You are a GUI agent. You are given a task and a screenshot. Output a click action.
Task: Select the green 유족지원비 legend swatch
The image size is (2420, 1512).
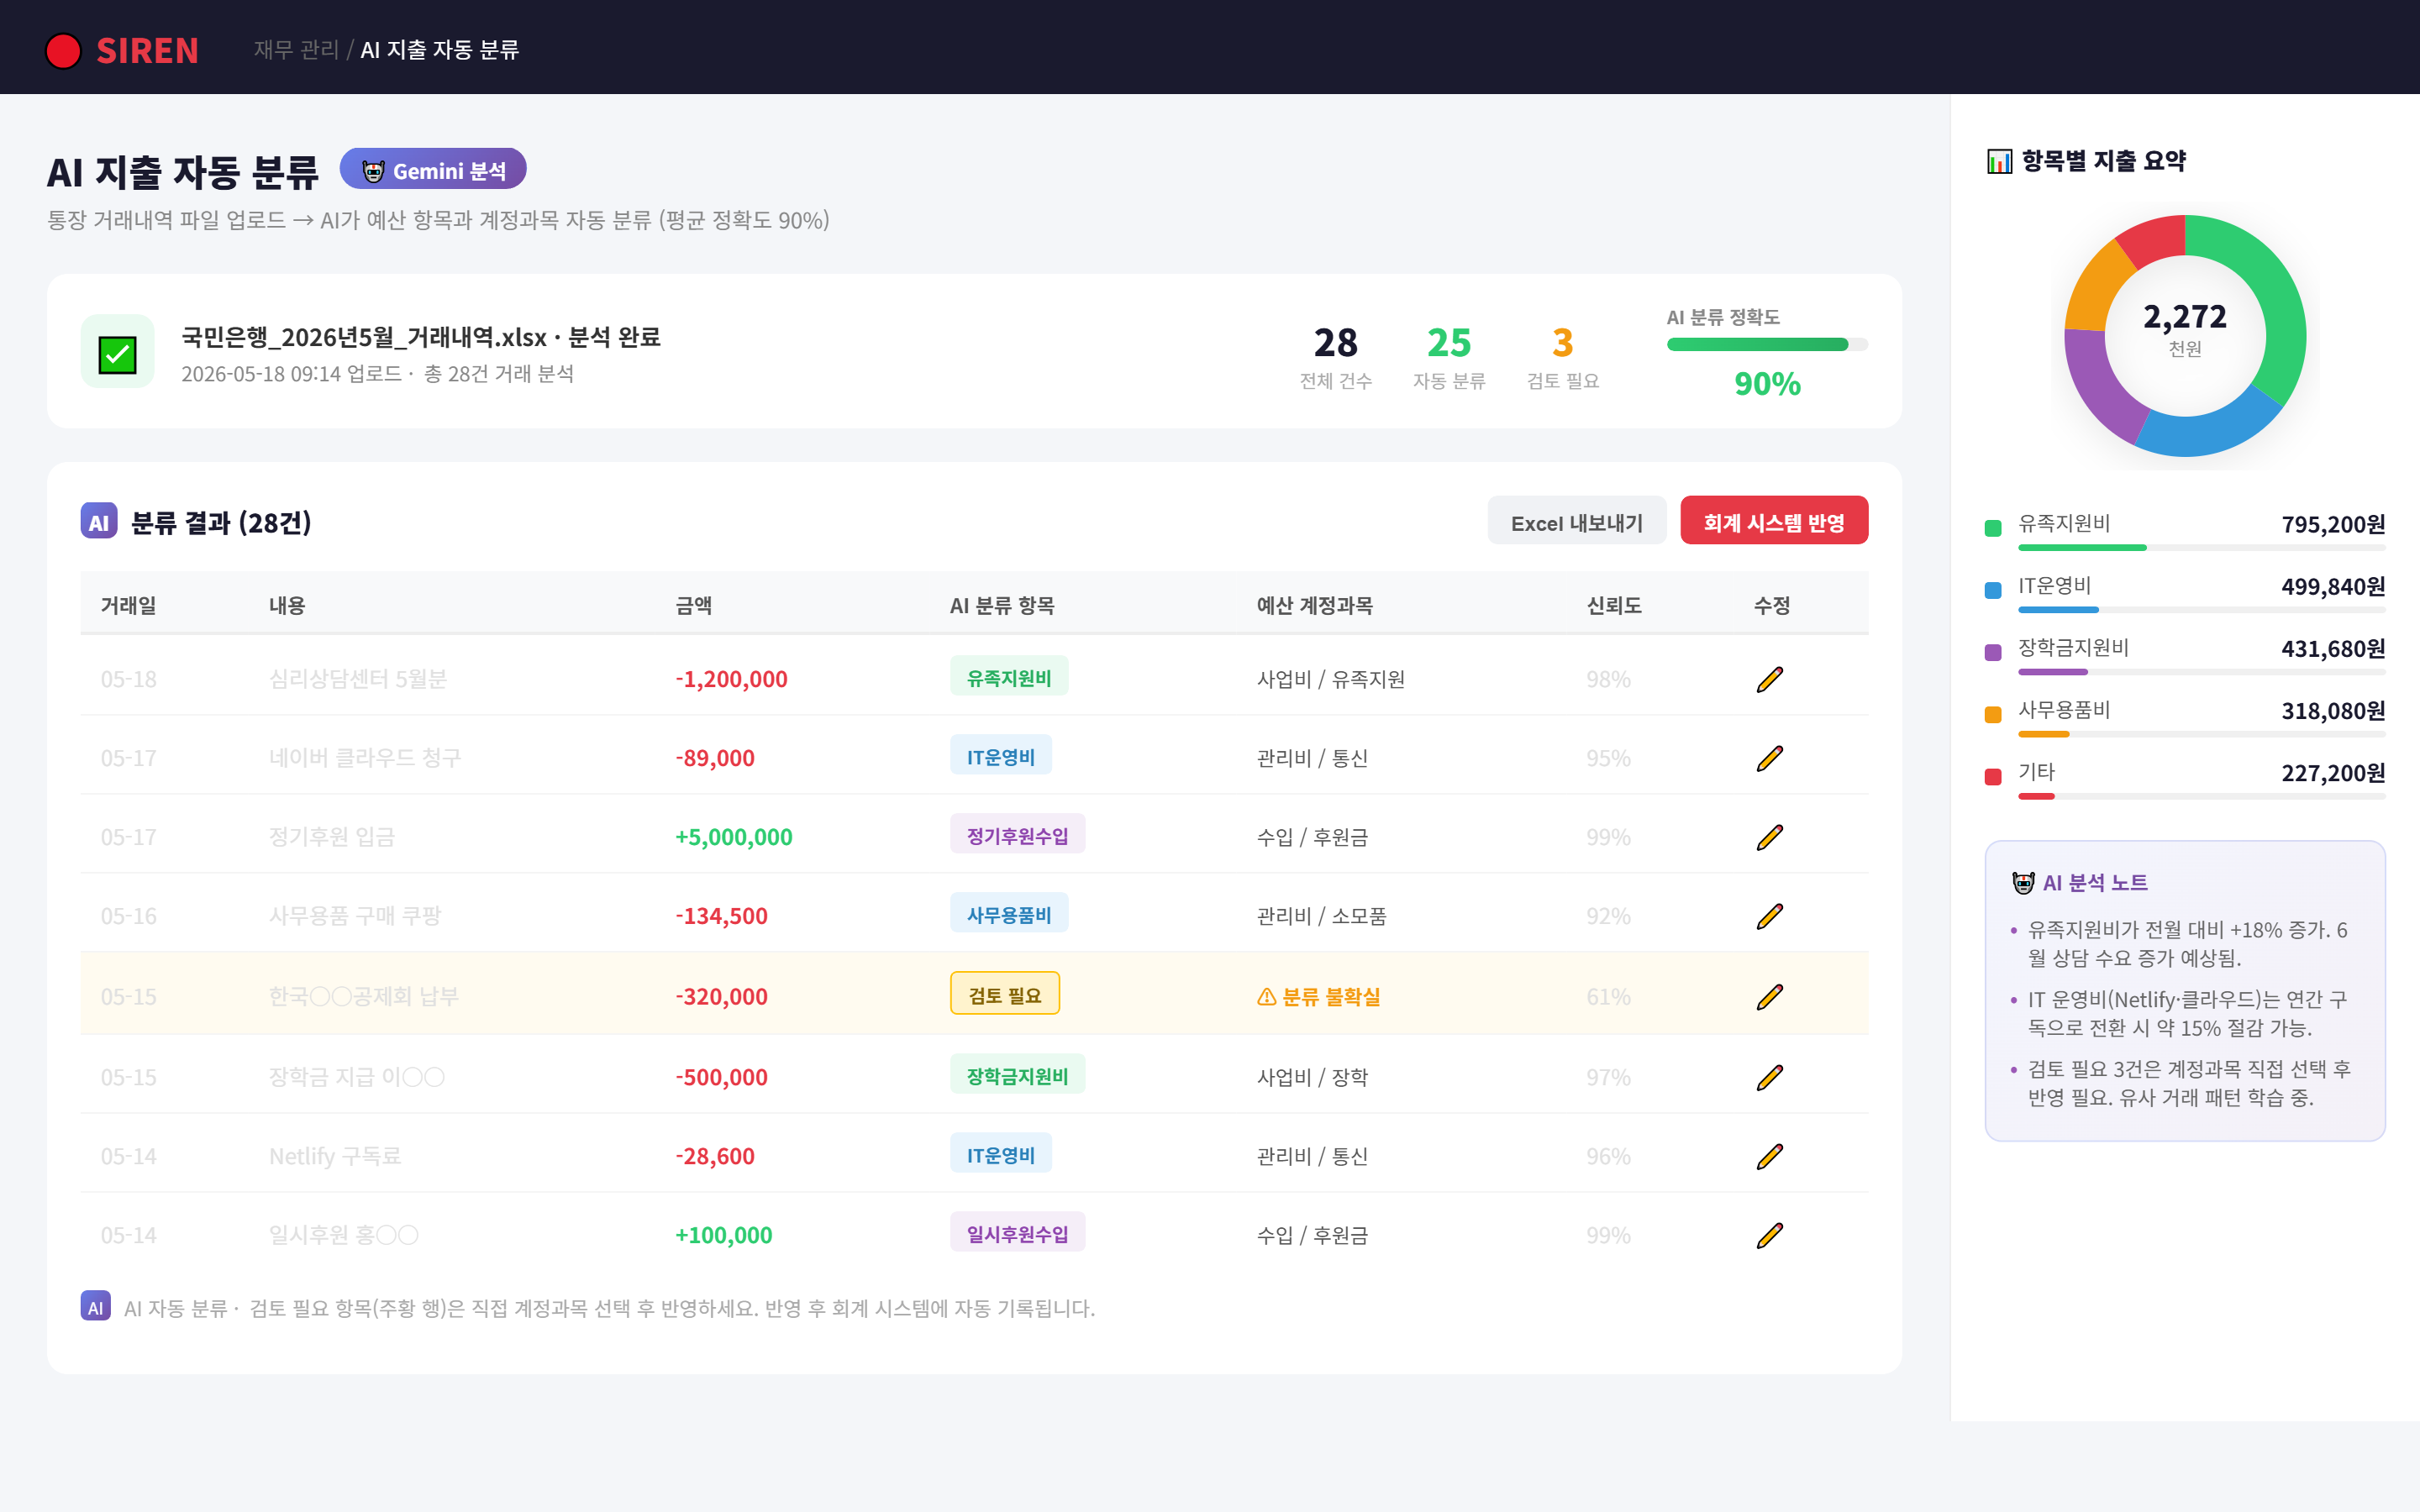tap(1993, 527)
